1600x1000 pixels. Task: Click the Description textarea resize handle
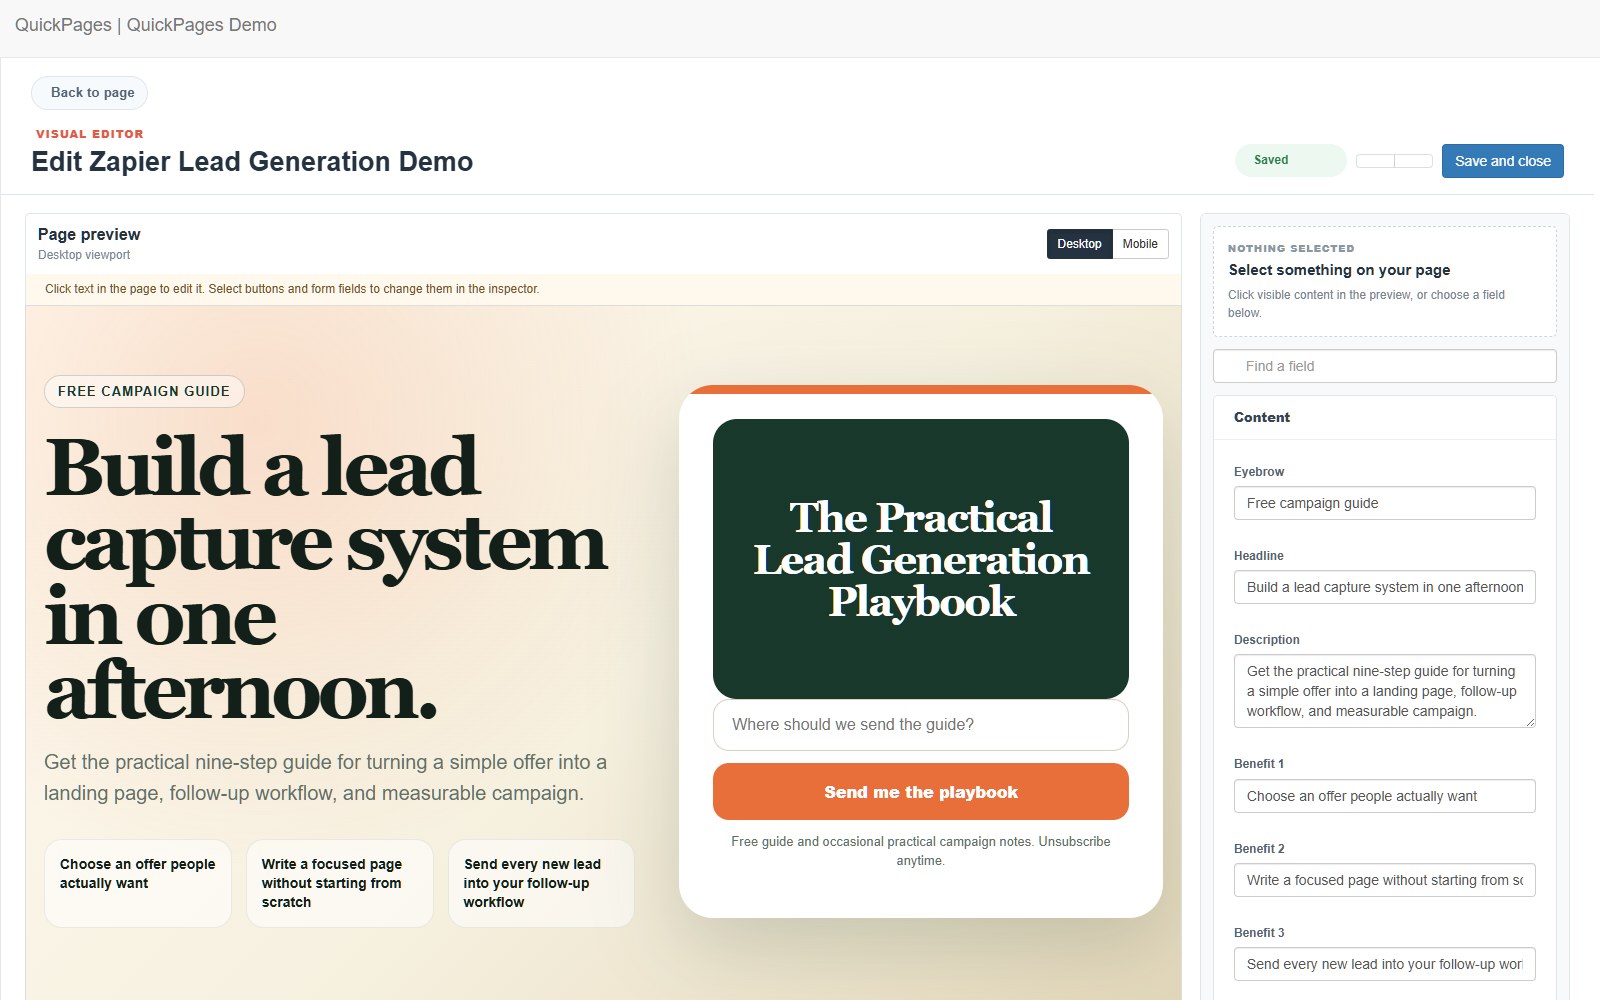(x=1529, y=721)
